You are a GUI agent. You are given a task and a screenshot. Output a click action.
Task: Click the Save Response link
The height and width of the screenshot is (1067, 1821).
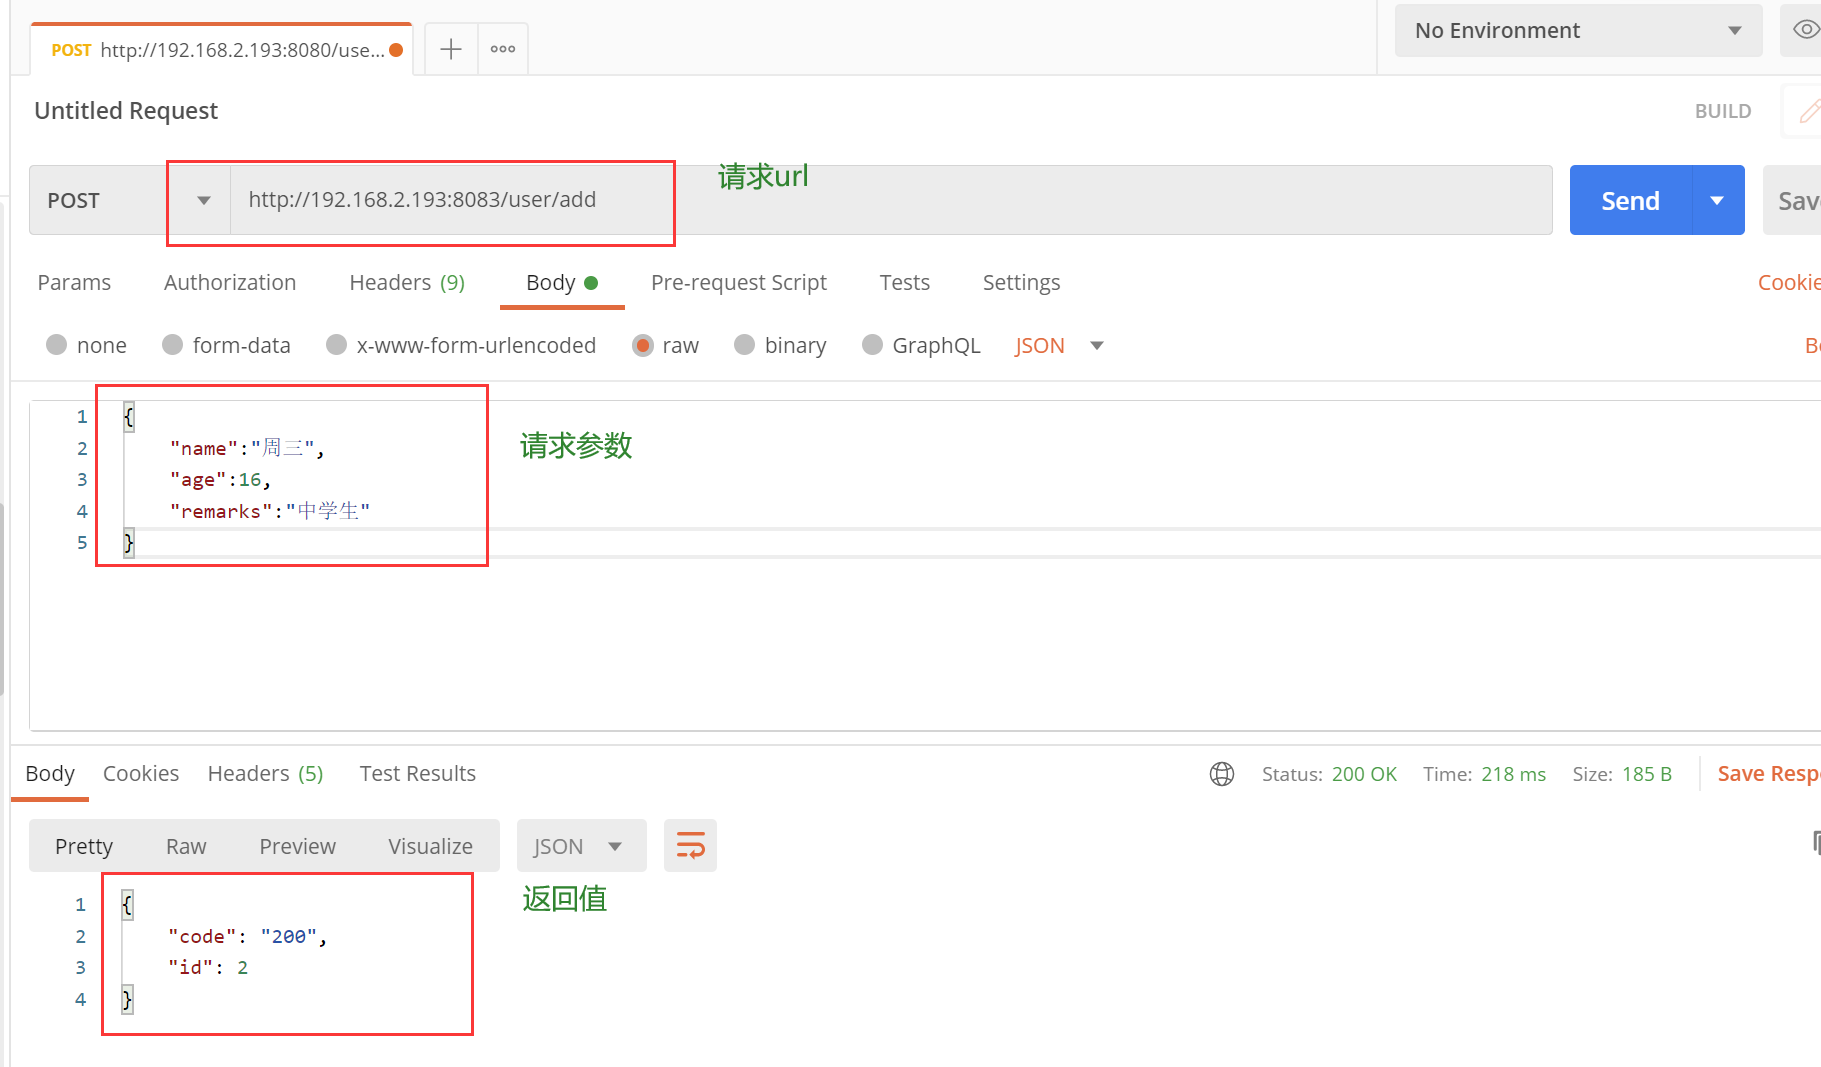point(1769,774)
